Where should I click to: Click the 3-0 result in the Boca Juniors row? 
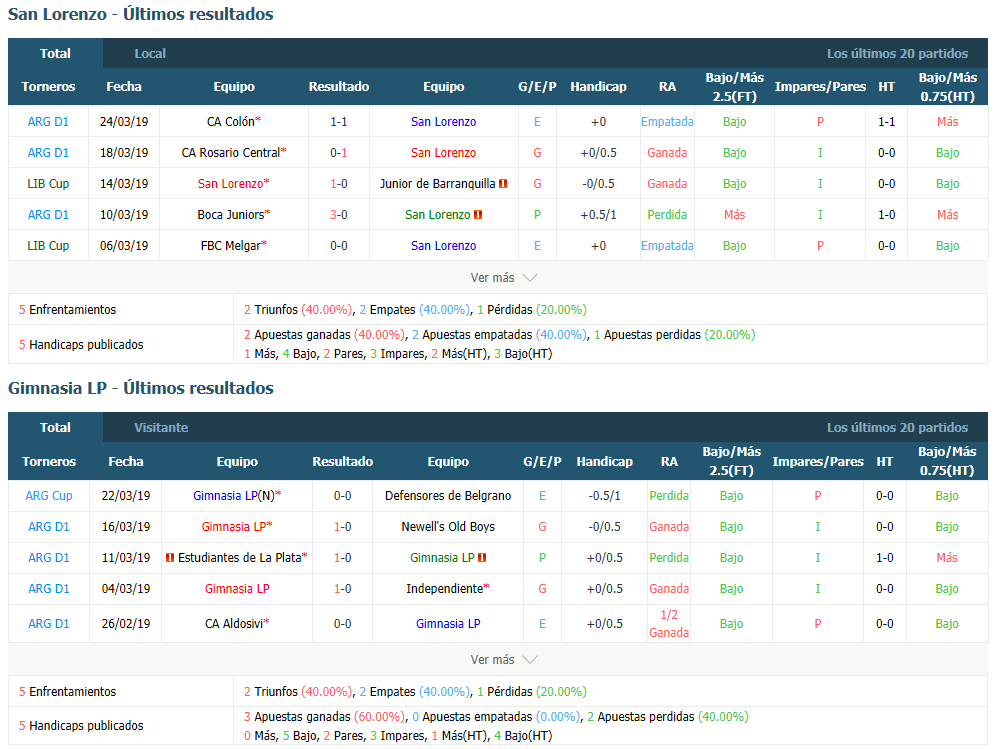339,215
